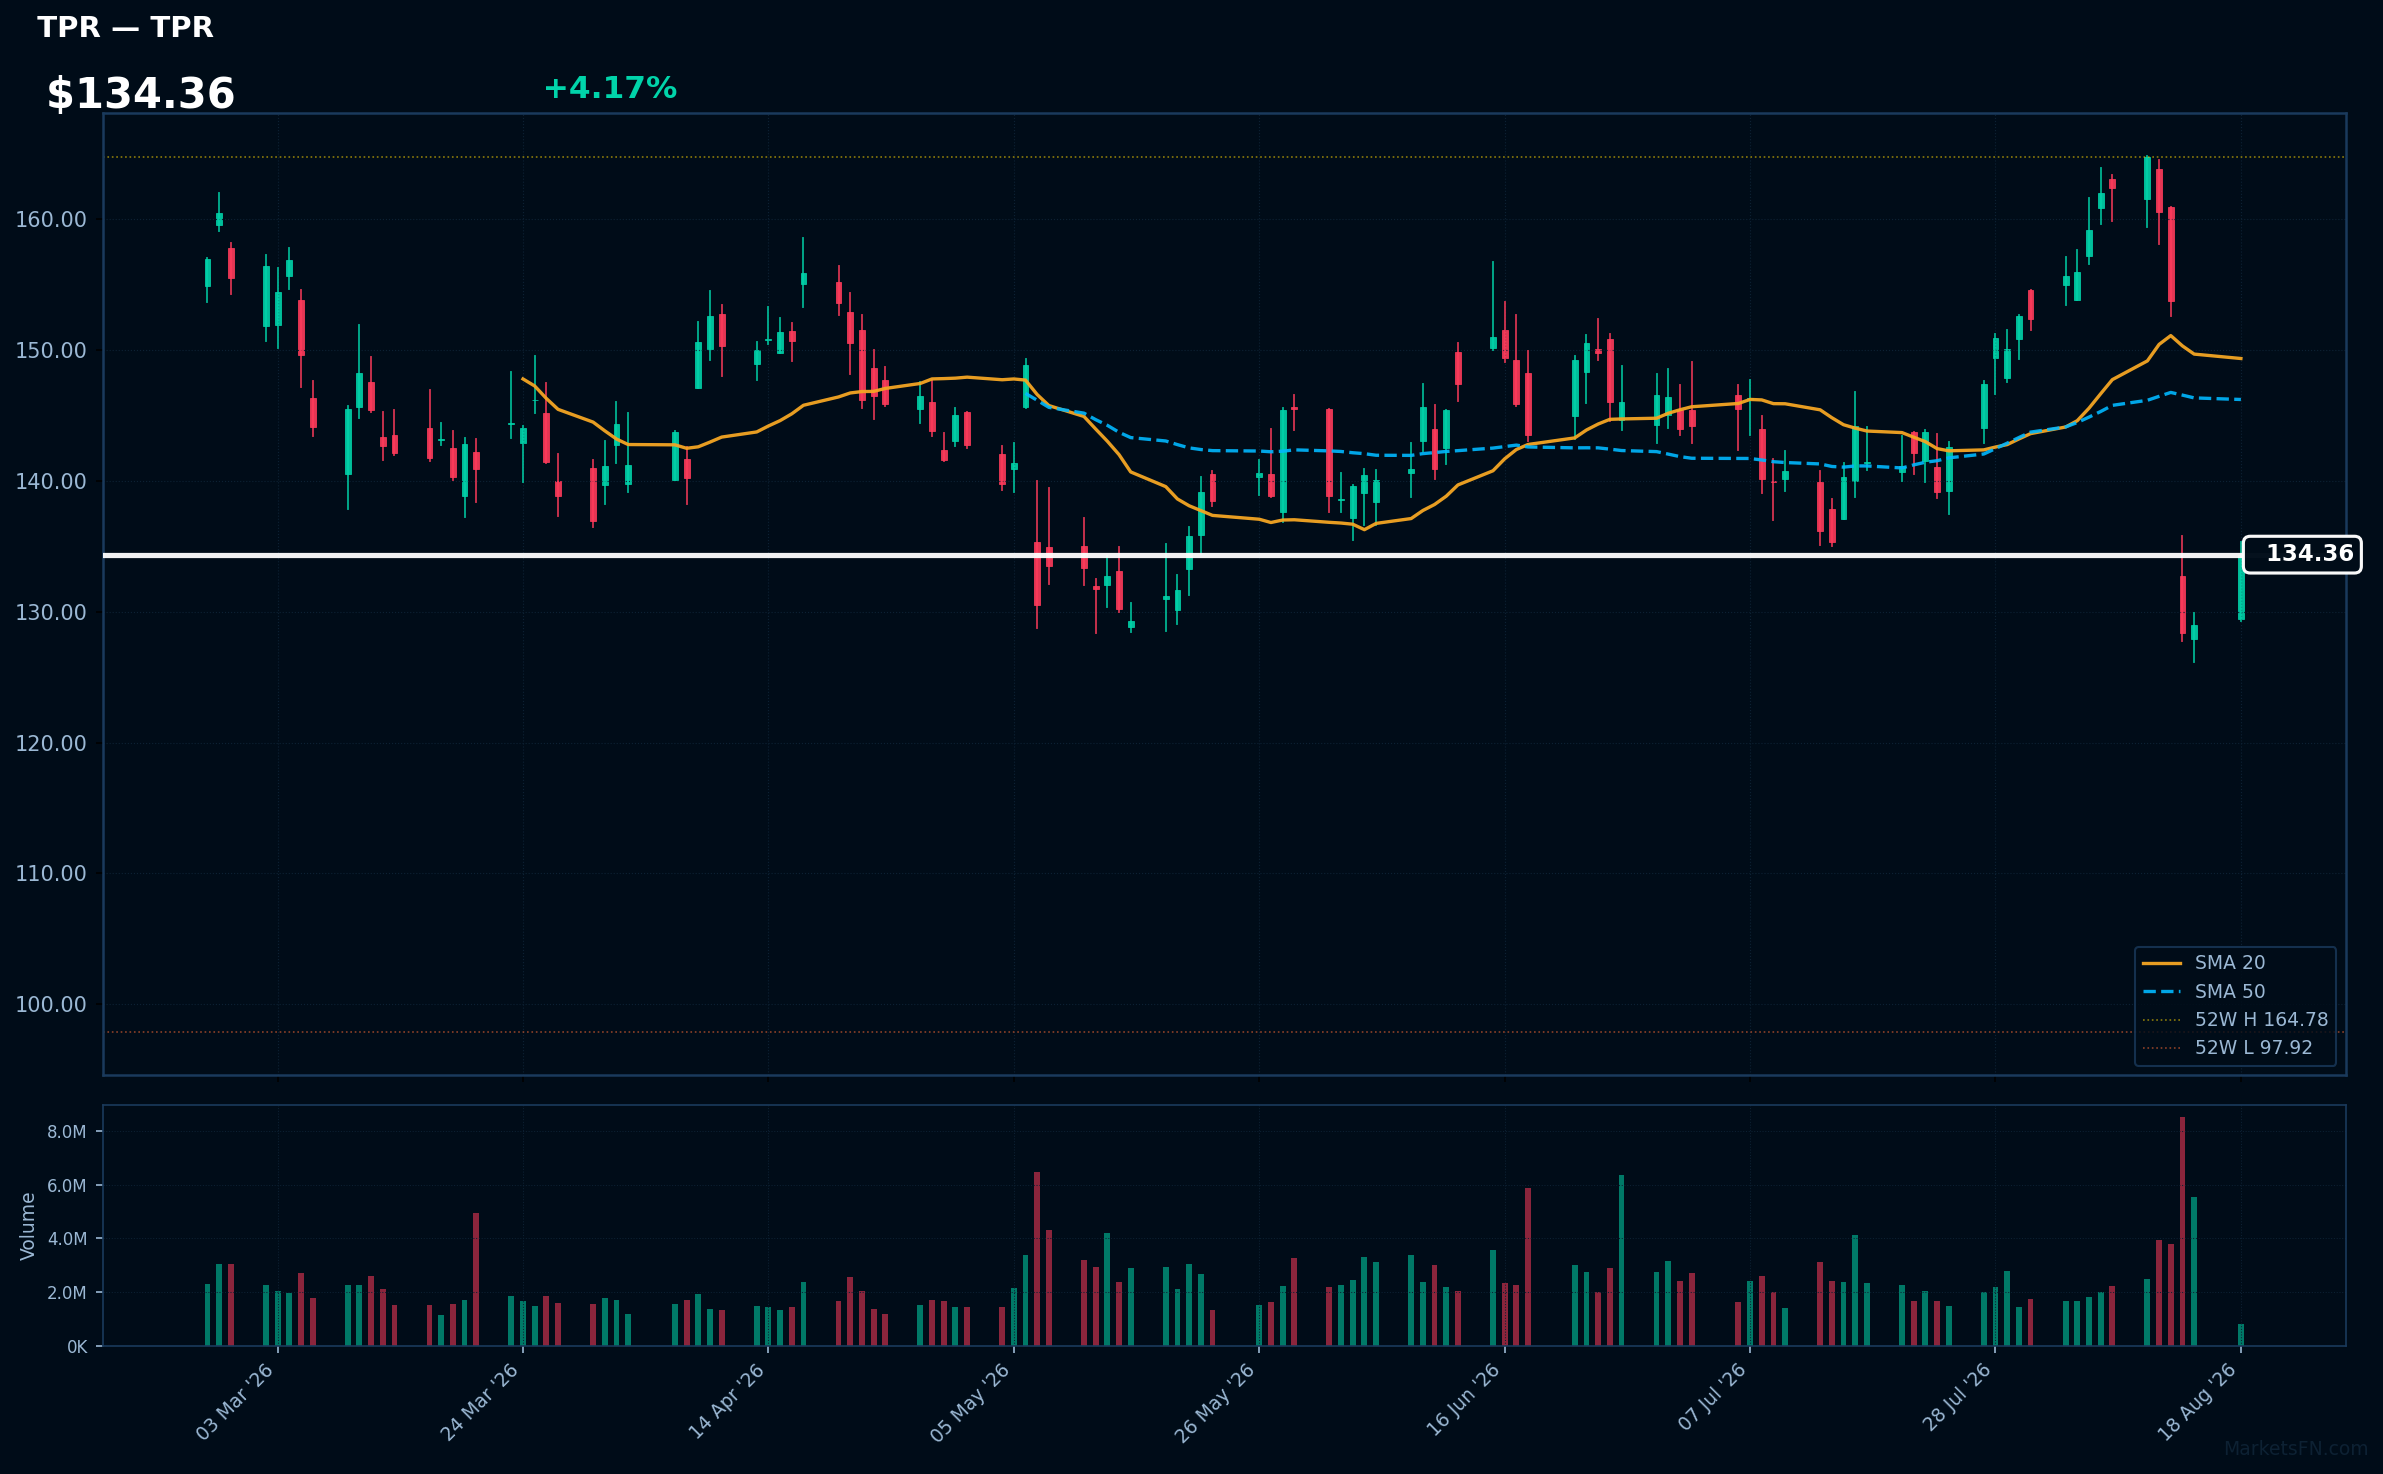Click the "26 May '26" date label

pyautogui.click(x=1215, y=1402)
